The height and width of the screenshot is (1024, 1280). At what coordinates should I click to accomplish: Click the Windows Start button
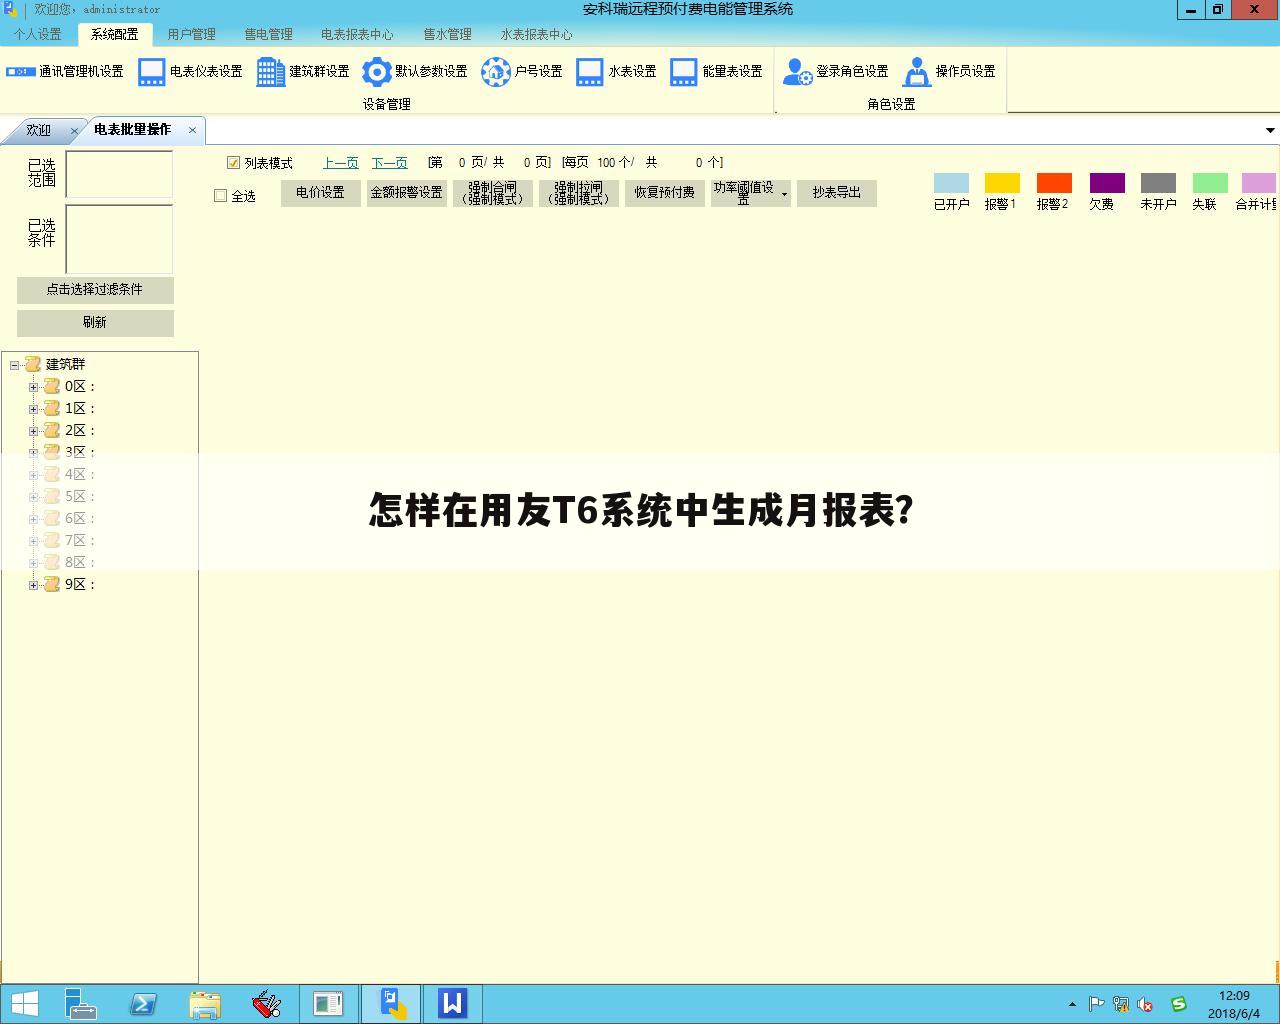[x=25, y=1003]
